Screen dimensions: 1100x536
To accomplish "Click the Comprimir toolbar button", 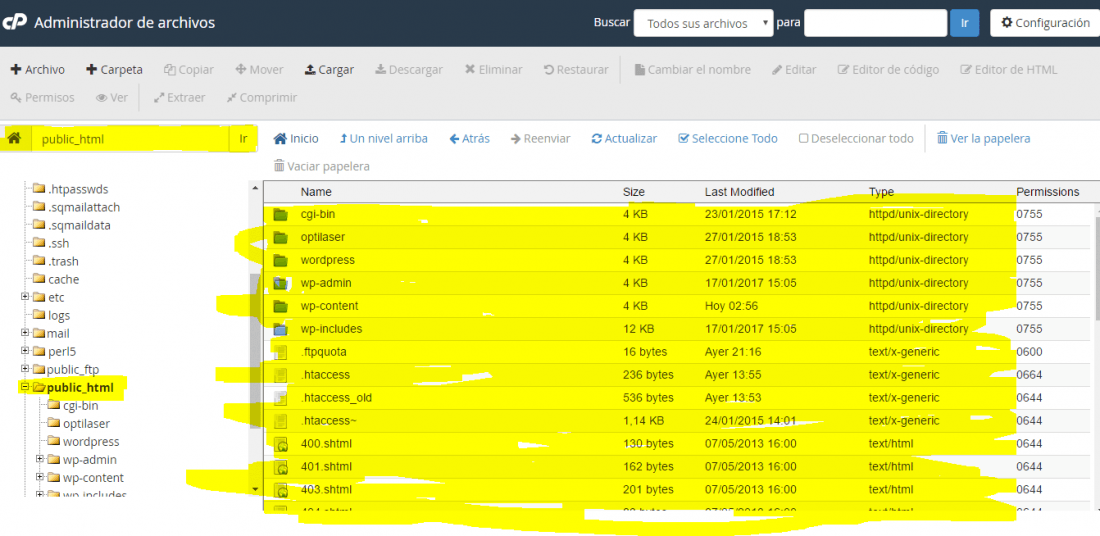I will [262, 98].
